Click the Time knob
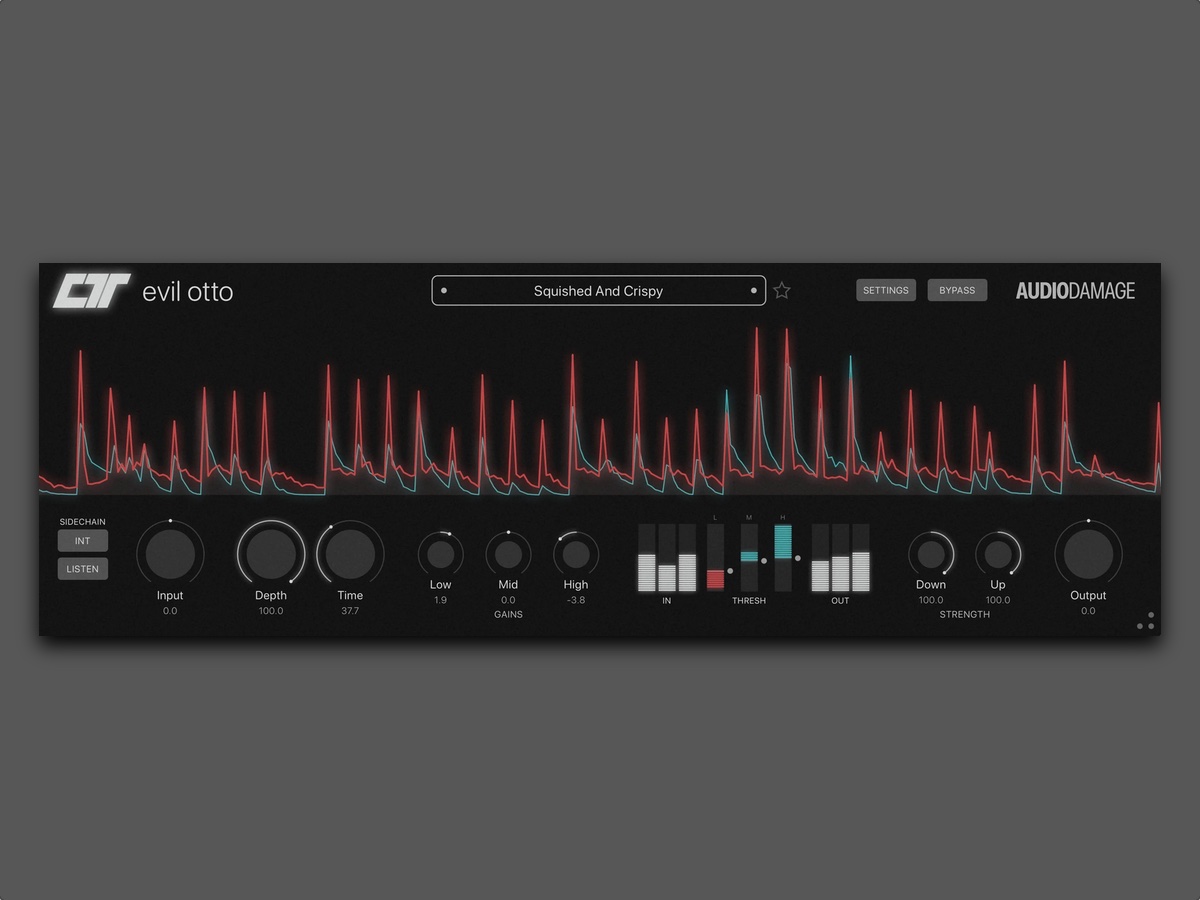1200x900 pixels. 350,554
